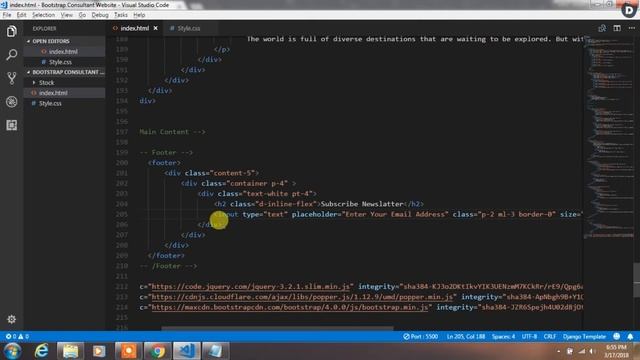
Task: Open the Go menu
Action: [82, 15]
